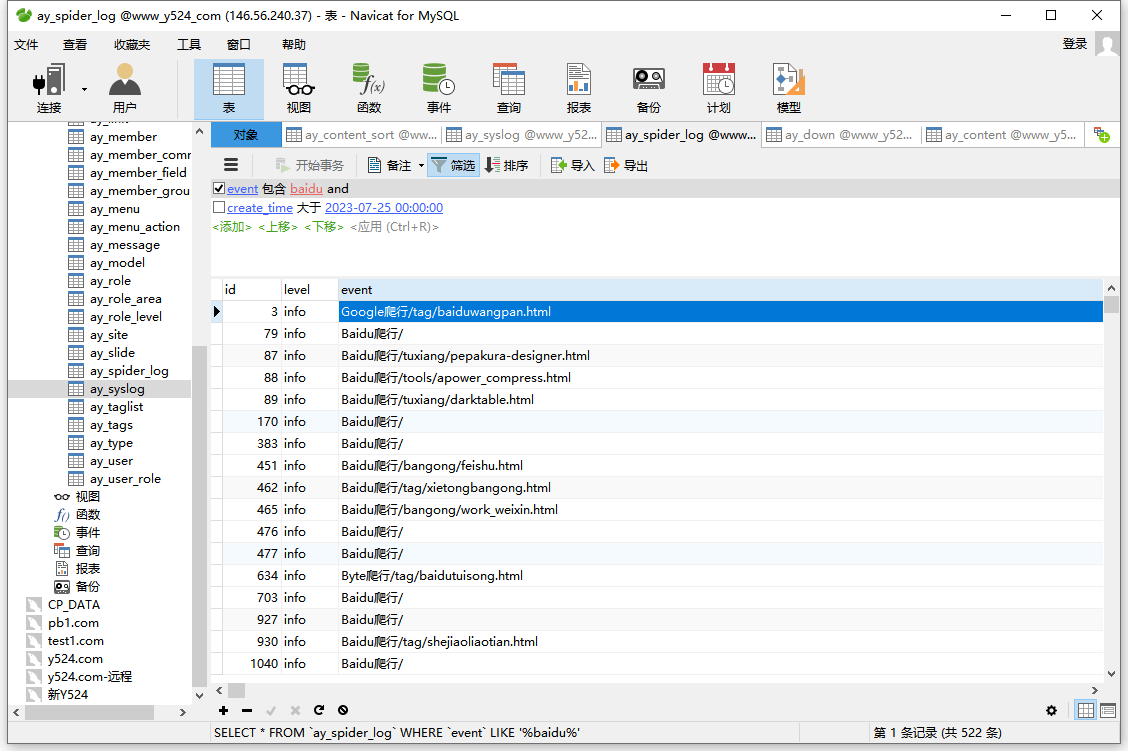Image resolution: width=1128 pixels, height=751 pixels.
Task: Open the 计划 (Schedule) toolbar icon
Action: (x=718, y=88)
